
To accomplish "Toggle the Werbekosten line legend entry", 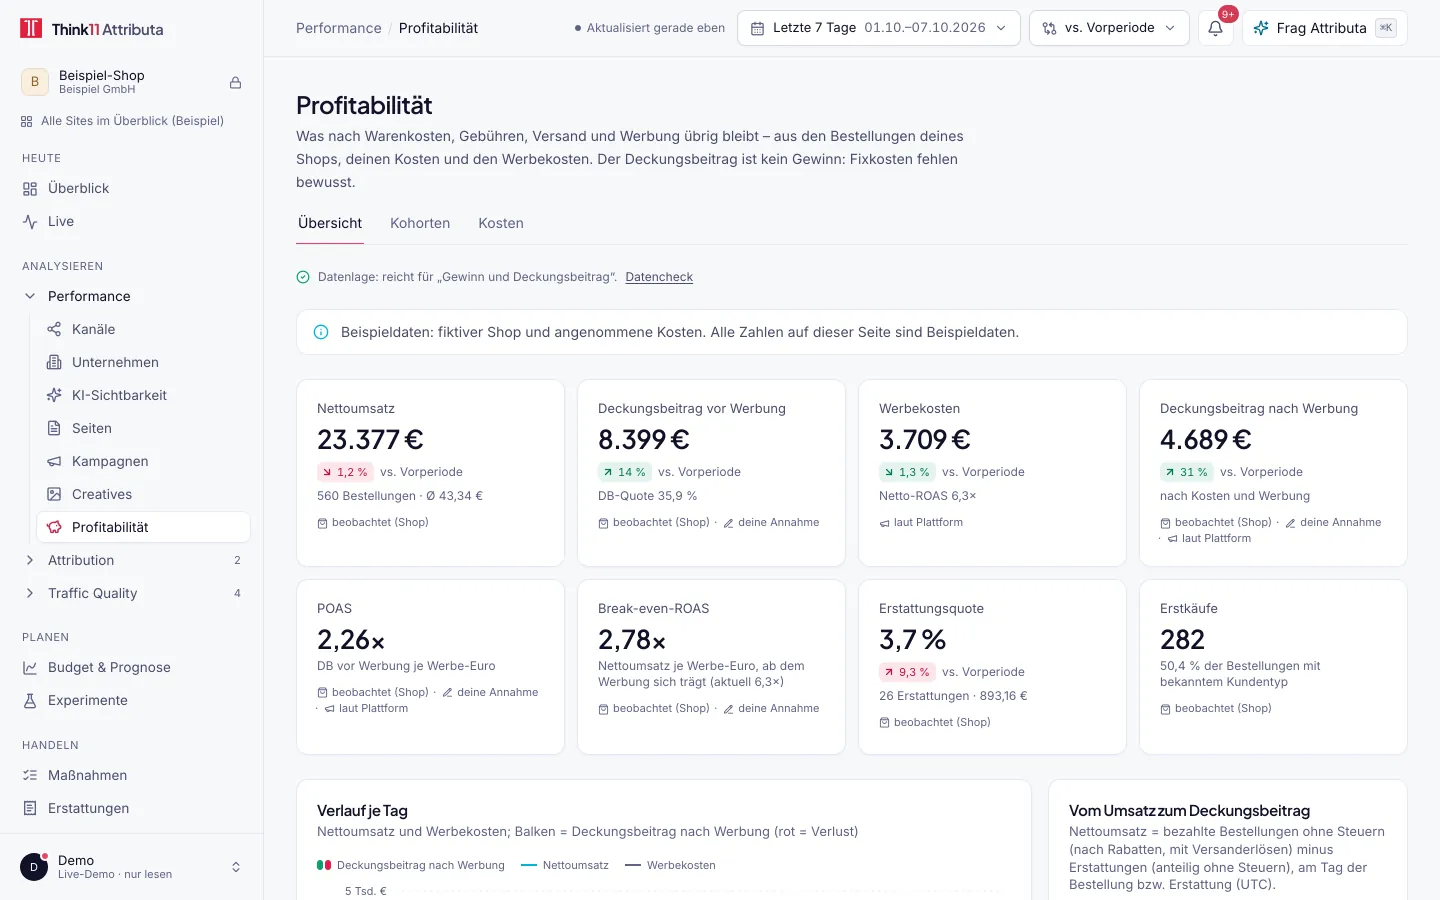I will coord(670,865).
